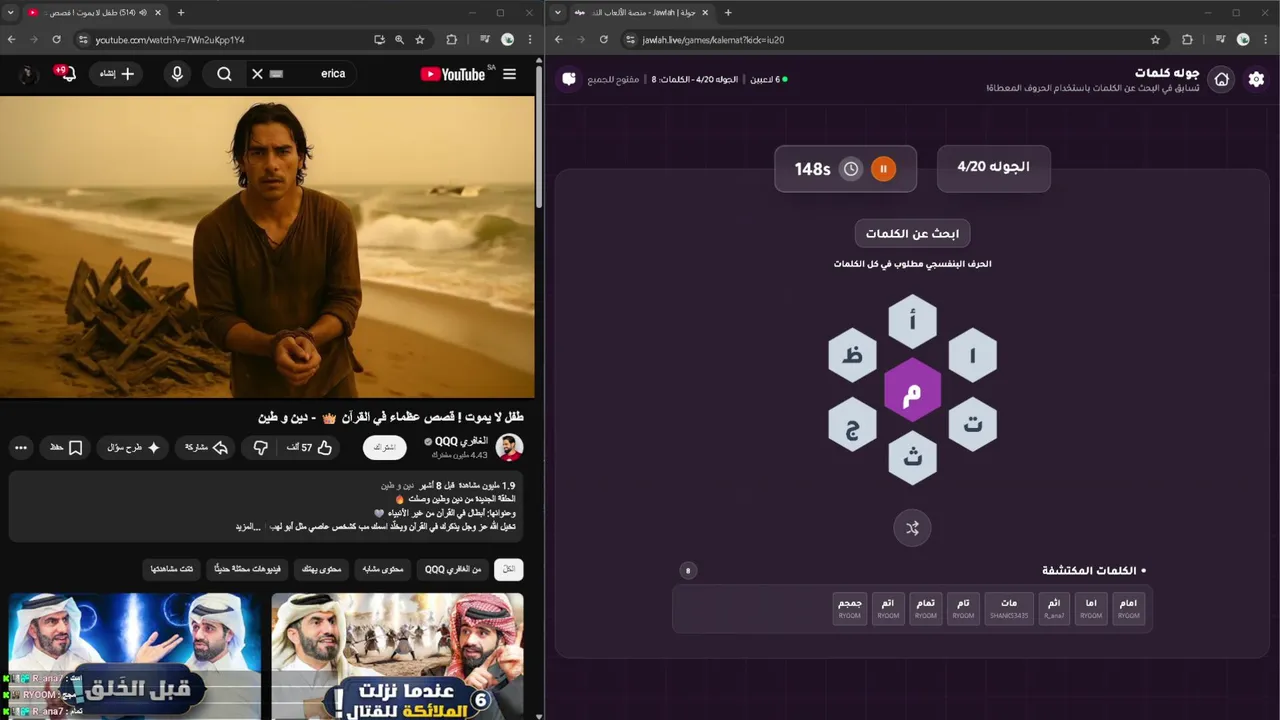The image size is (1280, 720).
Task: Click the clock icon beside 148s
Action: [x=850, y=169]
